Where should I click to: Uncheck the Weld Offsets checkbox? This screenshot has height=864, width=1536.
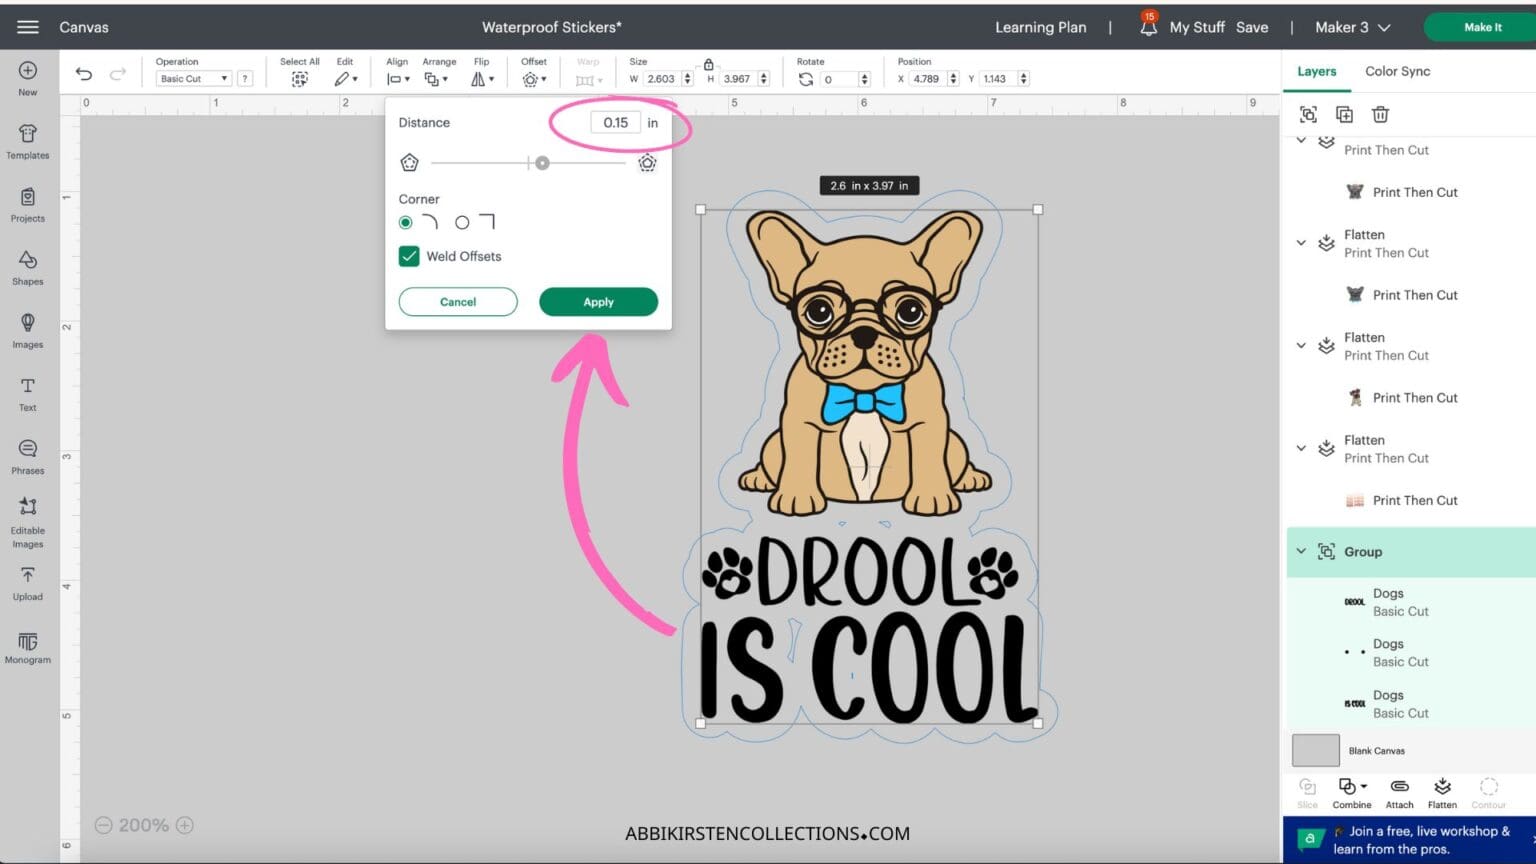pos(409,256)
